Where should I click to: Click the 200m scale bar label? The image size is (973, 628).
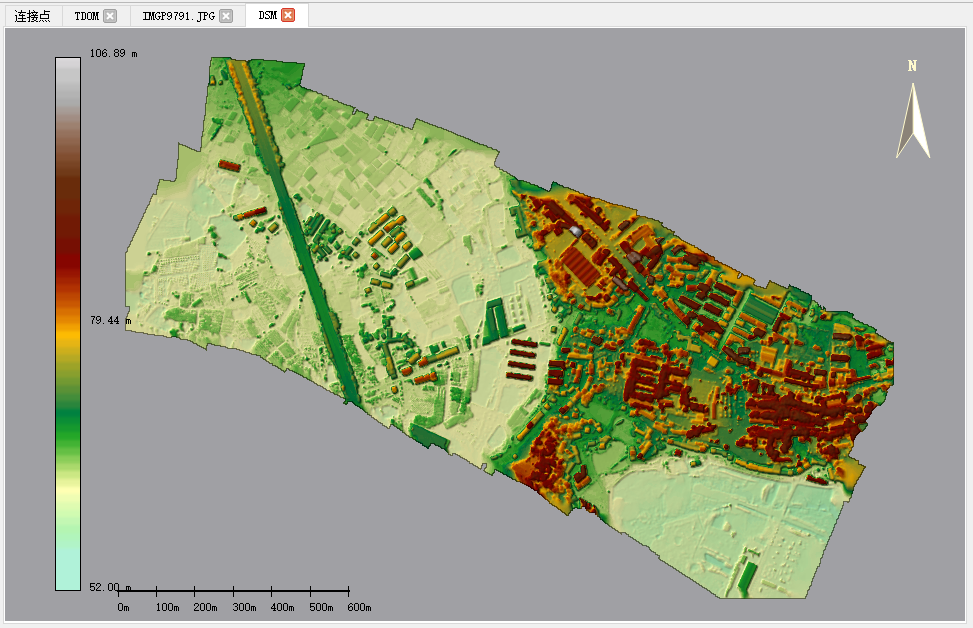pos(205,608)
